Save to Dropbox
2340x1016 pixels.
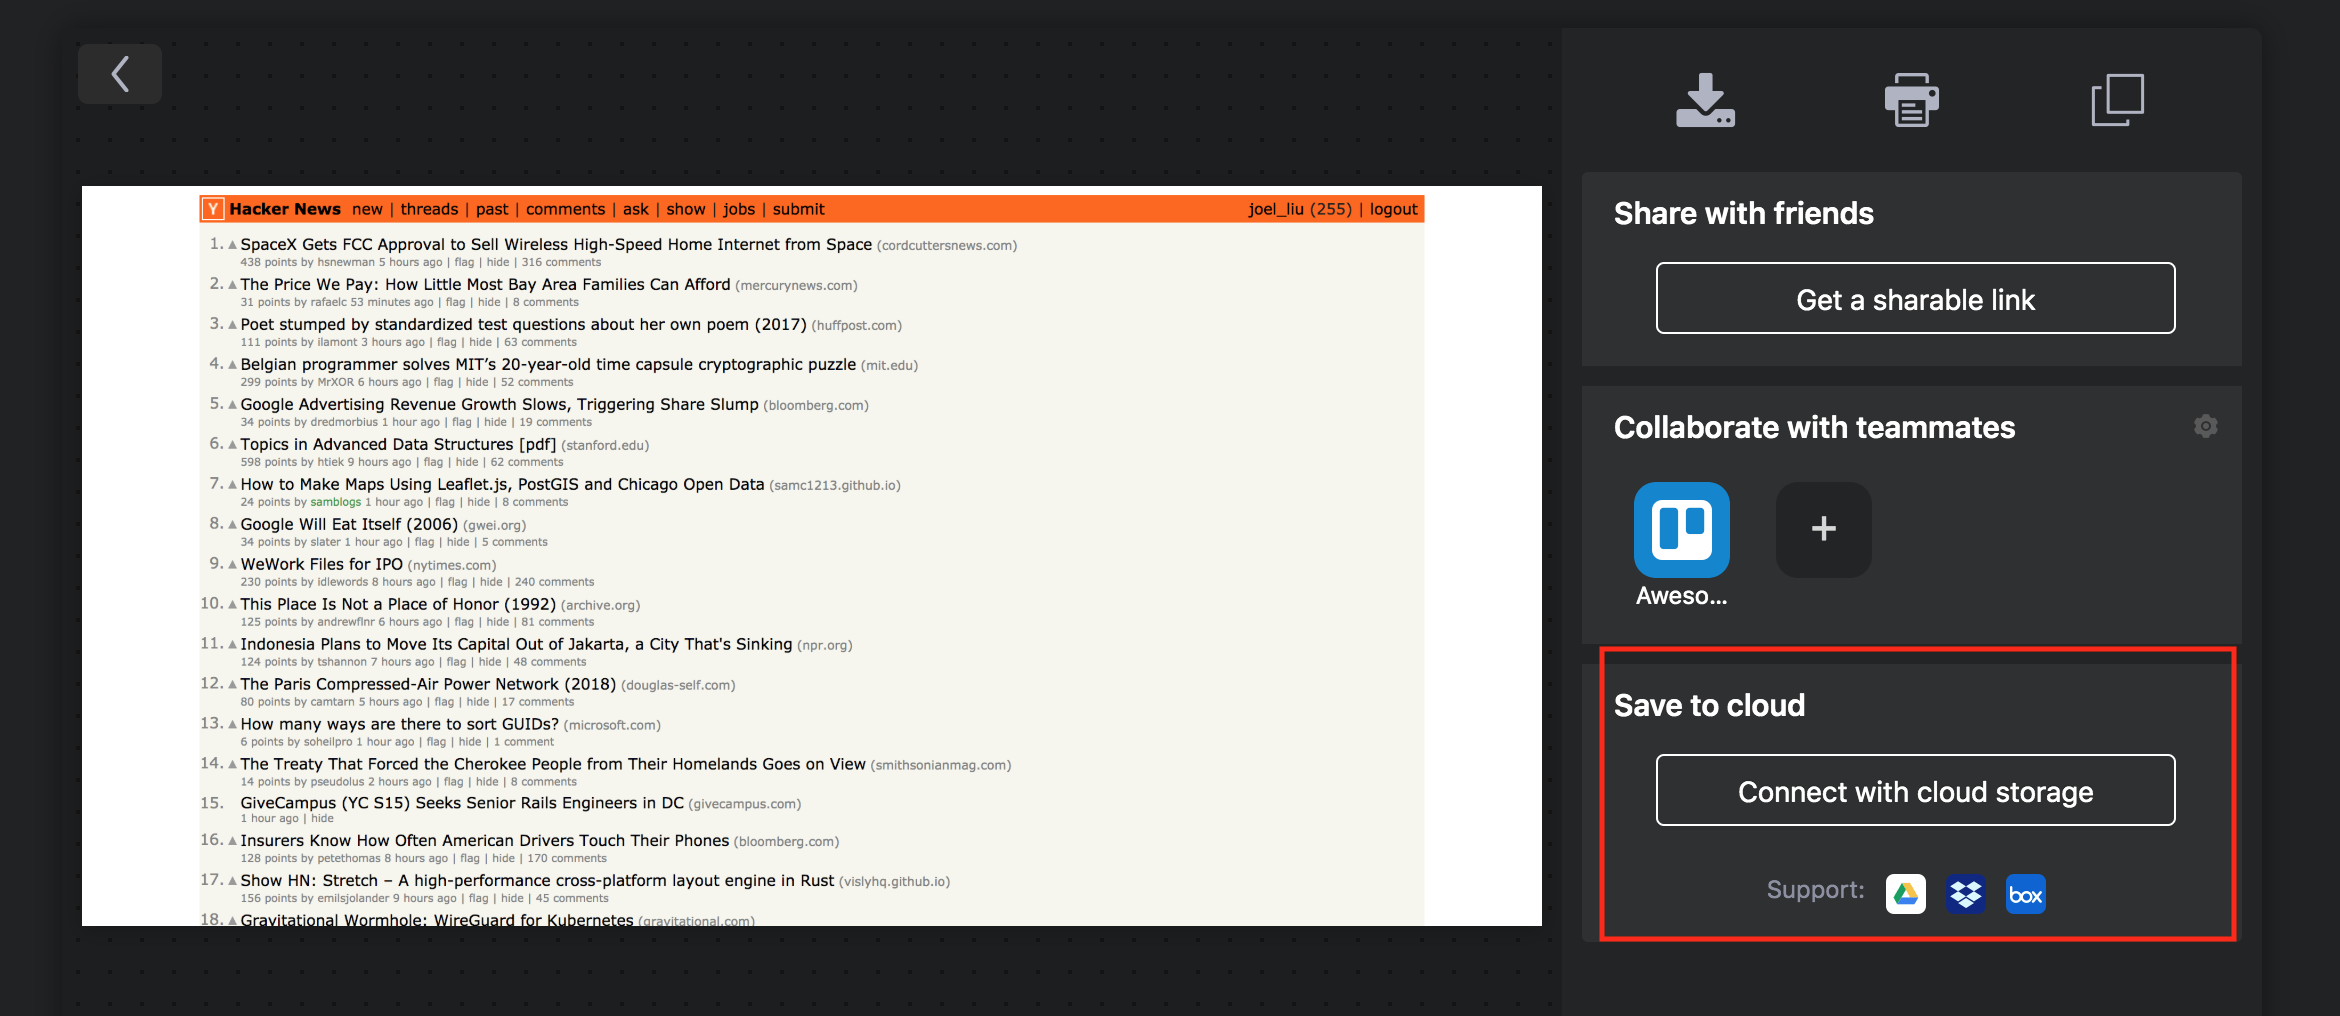click(x=1965, y=893)
